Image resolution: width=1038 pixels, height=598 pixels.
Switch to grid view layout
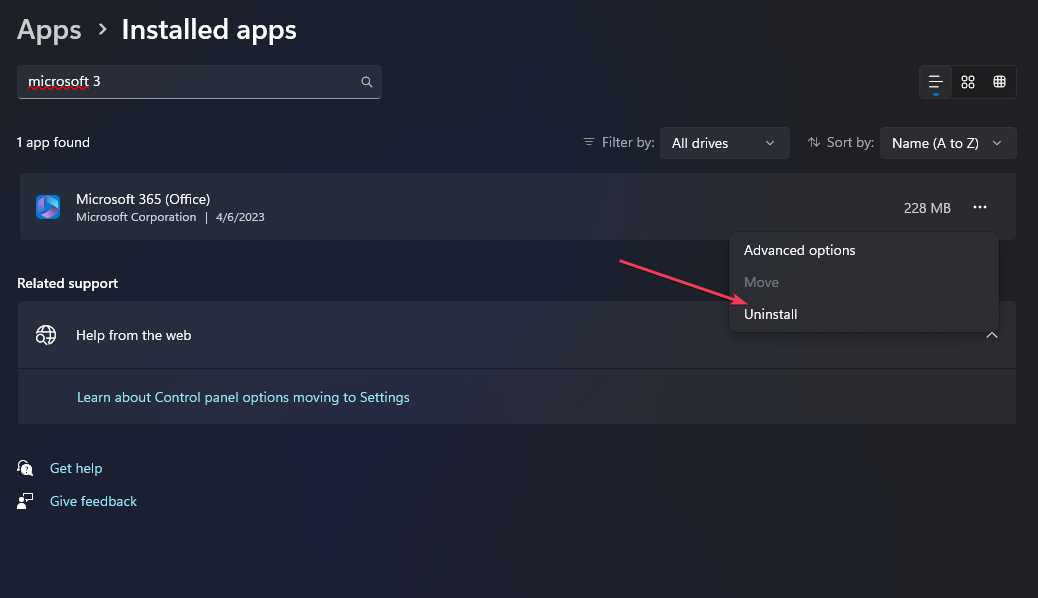coord(968,82)
